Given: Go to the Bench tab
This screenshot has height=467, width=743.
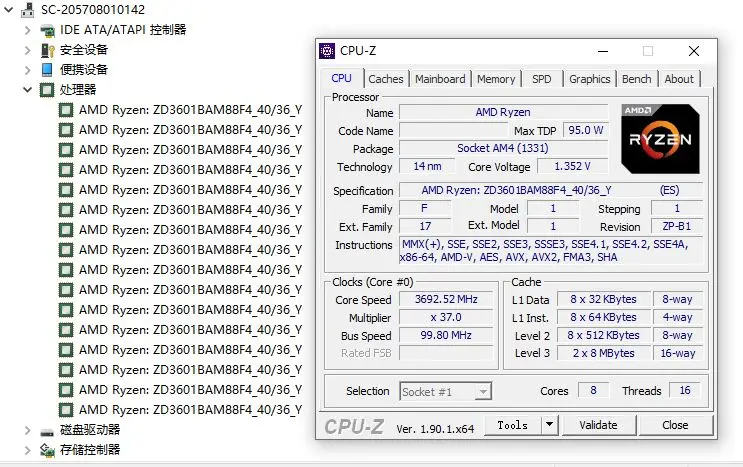Looking at the screenshot, I should coord(636,79).
